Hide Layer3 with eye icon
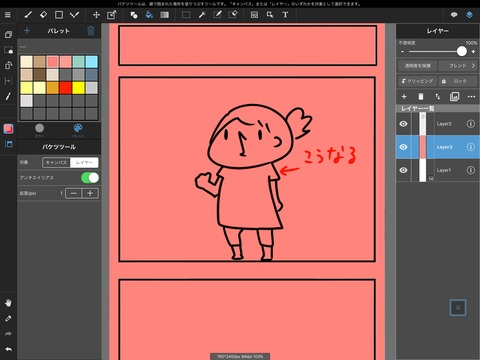This screenshot has width=480, height=360. [403, 147]
